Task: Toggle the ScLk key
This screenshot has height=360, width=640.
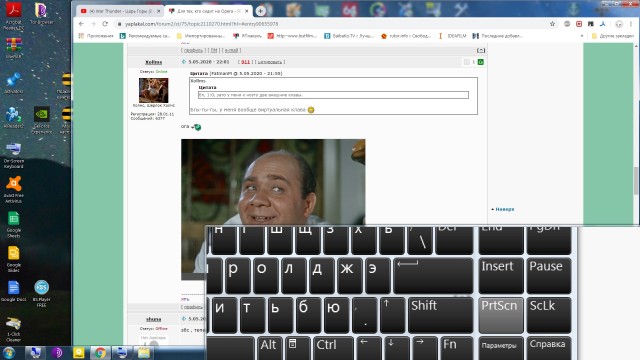Action: pyautogui.click(x=549, y=315)
